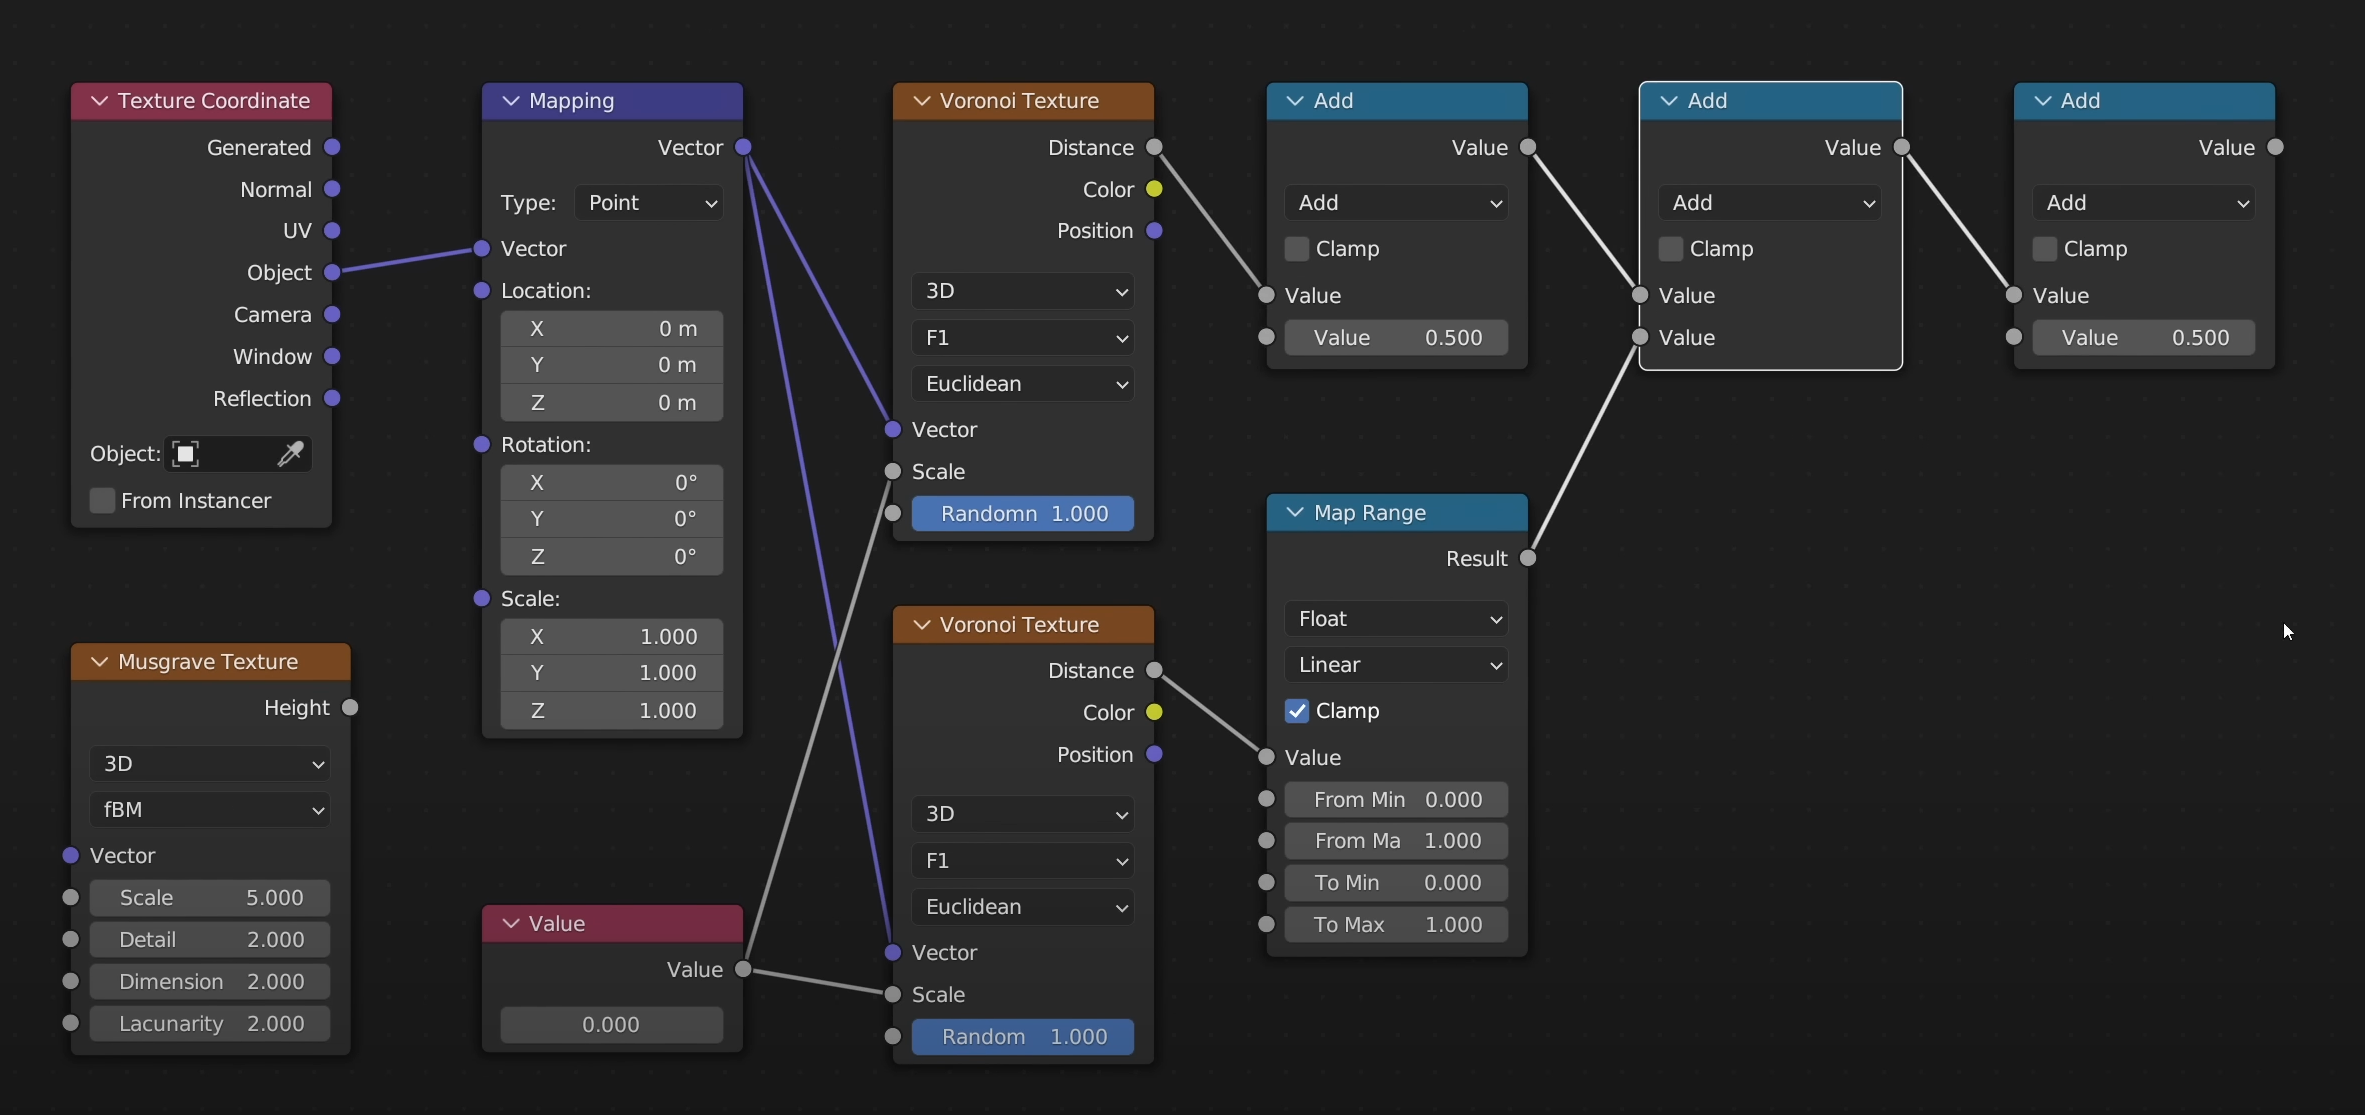Open the Mapping Type dropdown set to Point
Image resolution: width=2365 pixels, height=1115 pixels.
point(650,203)
